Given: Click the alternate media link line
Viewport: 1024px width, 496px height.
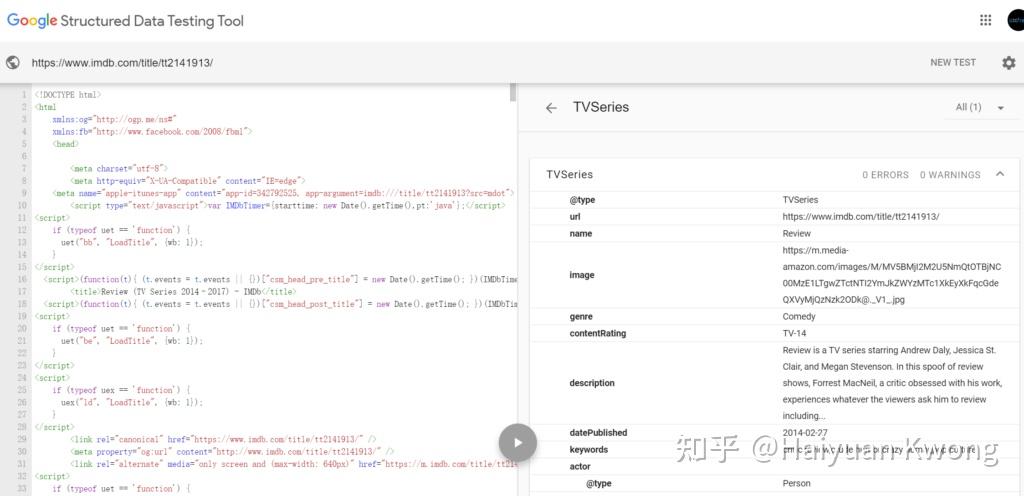Looking at the screenshot, I should point(293,464).
